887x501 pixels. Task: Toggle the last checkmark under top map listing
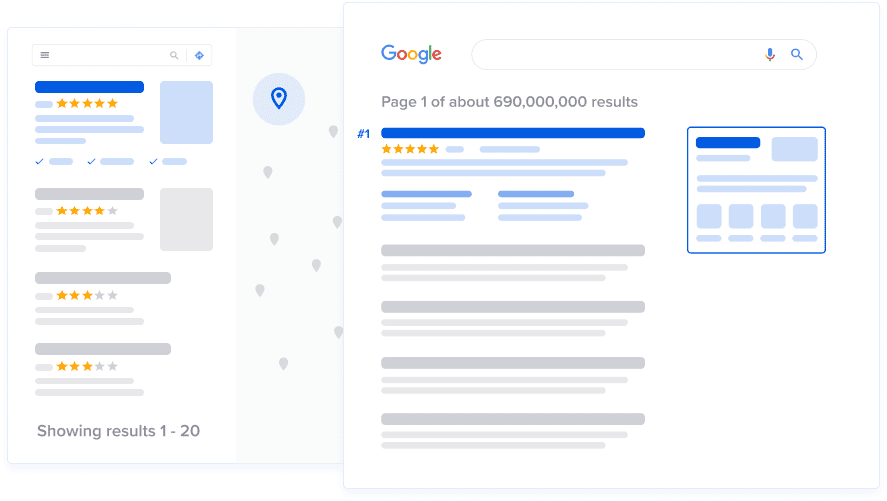coord(154,161)
